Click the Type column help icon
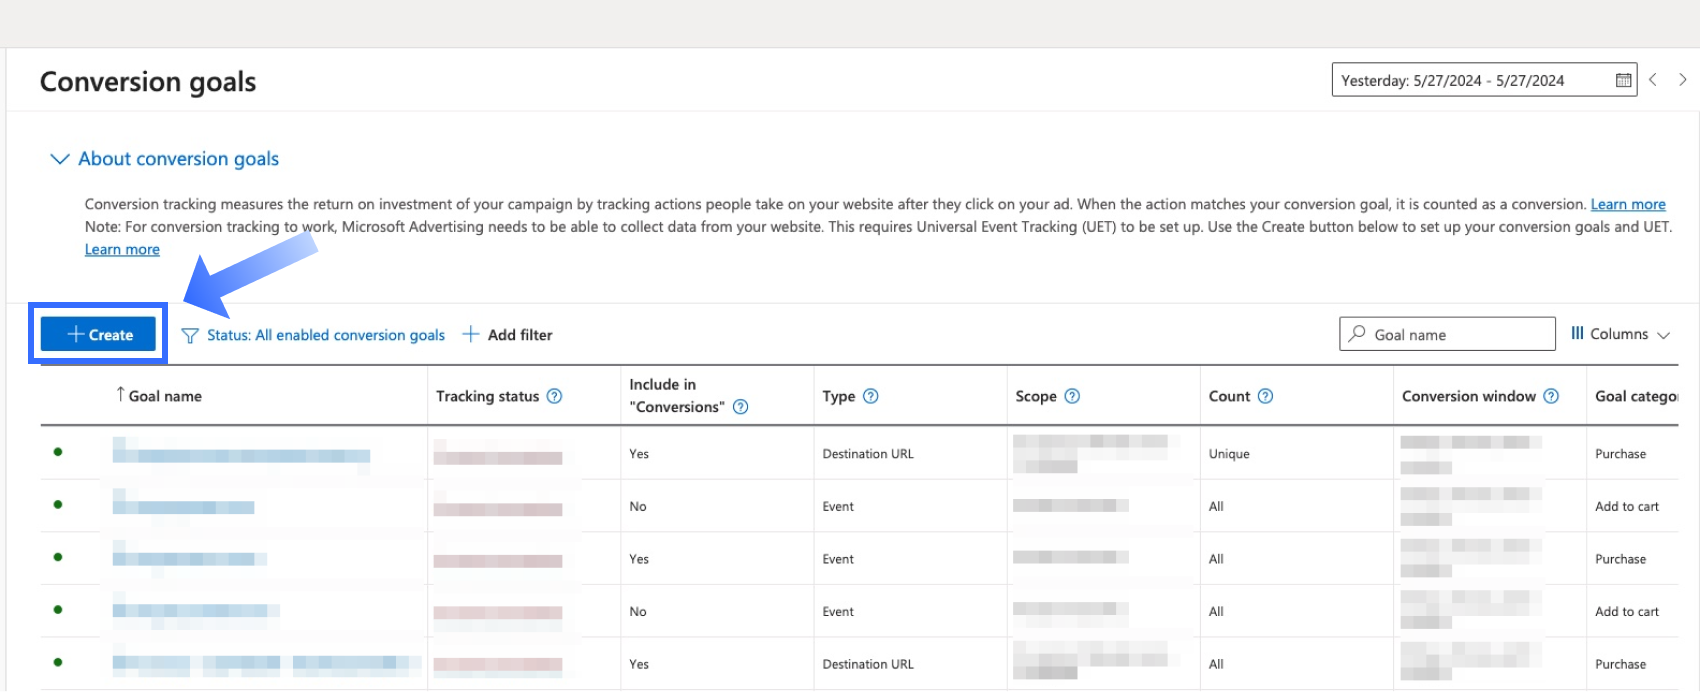1700x692 pixels. pyautogui.click(x=871, y=396)
